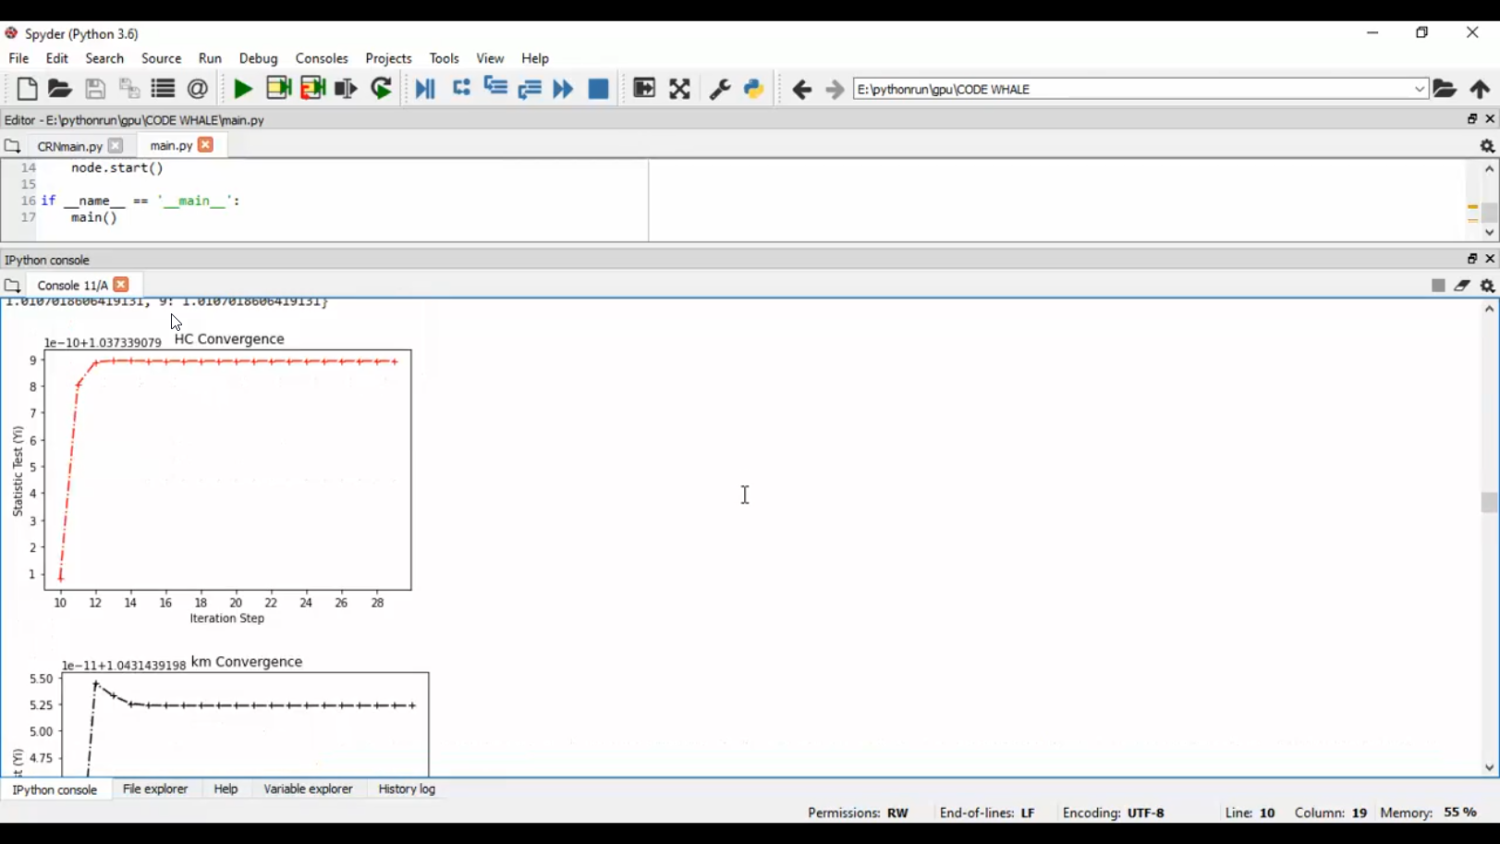Image resolution: width=1500 pixels, height=844 pixels.
Task: Stop debugging with the blue square
Action: click(598, 89)
